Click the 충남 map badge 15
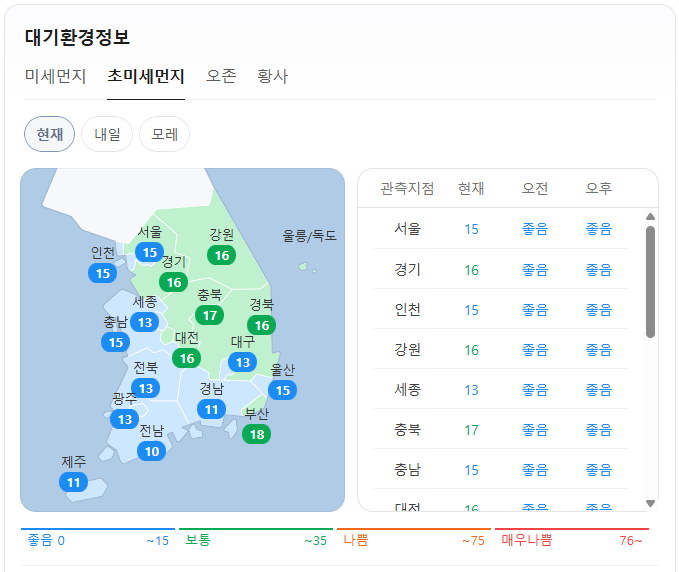This screenshot has width=679, height=572. (116, 343)
